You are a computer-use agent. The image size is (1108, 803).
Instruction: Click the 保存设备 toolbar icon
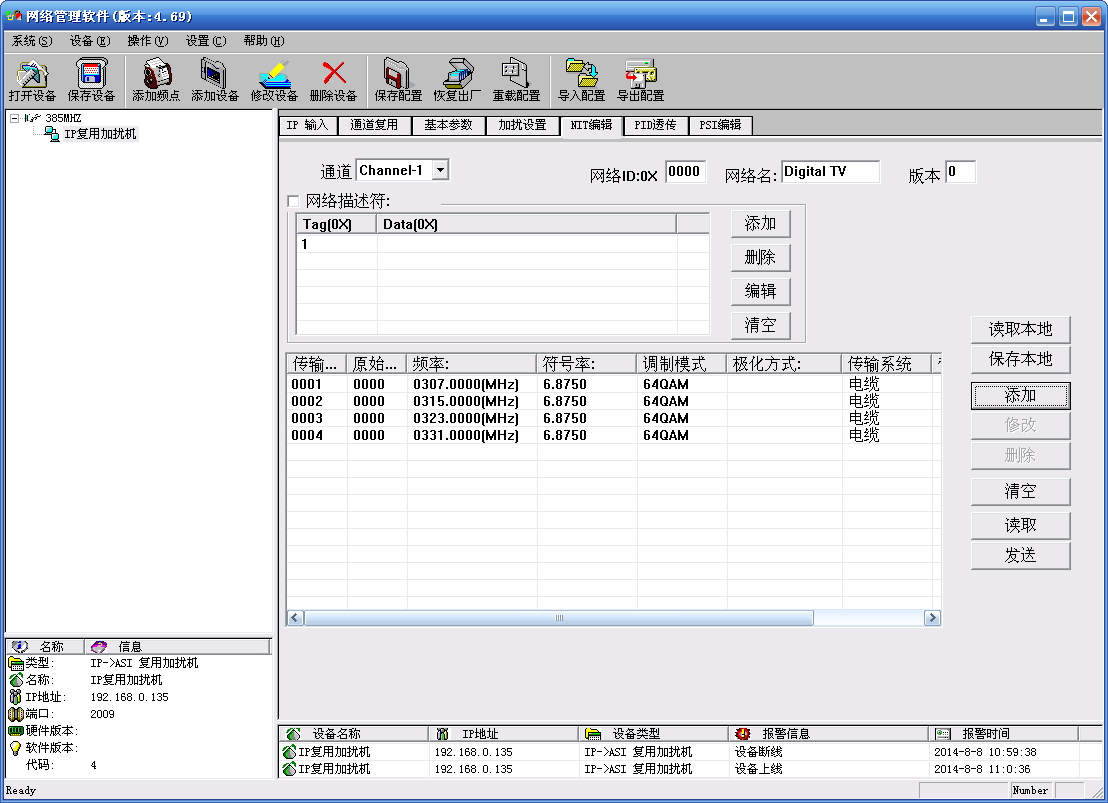(91, 74)
